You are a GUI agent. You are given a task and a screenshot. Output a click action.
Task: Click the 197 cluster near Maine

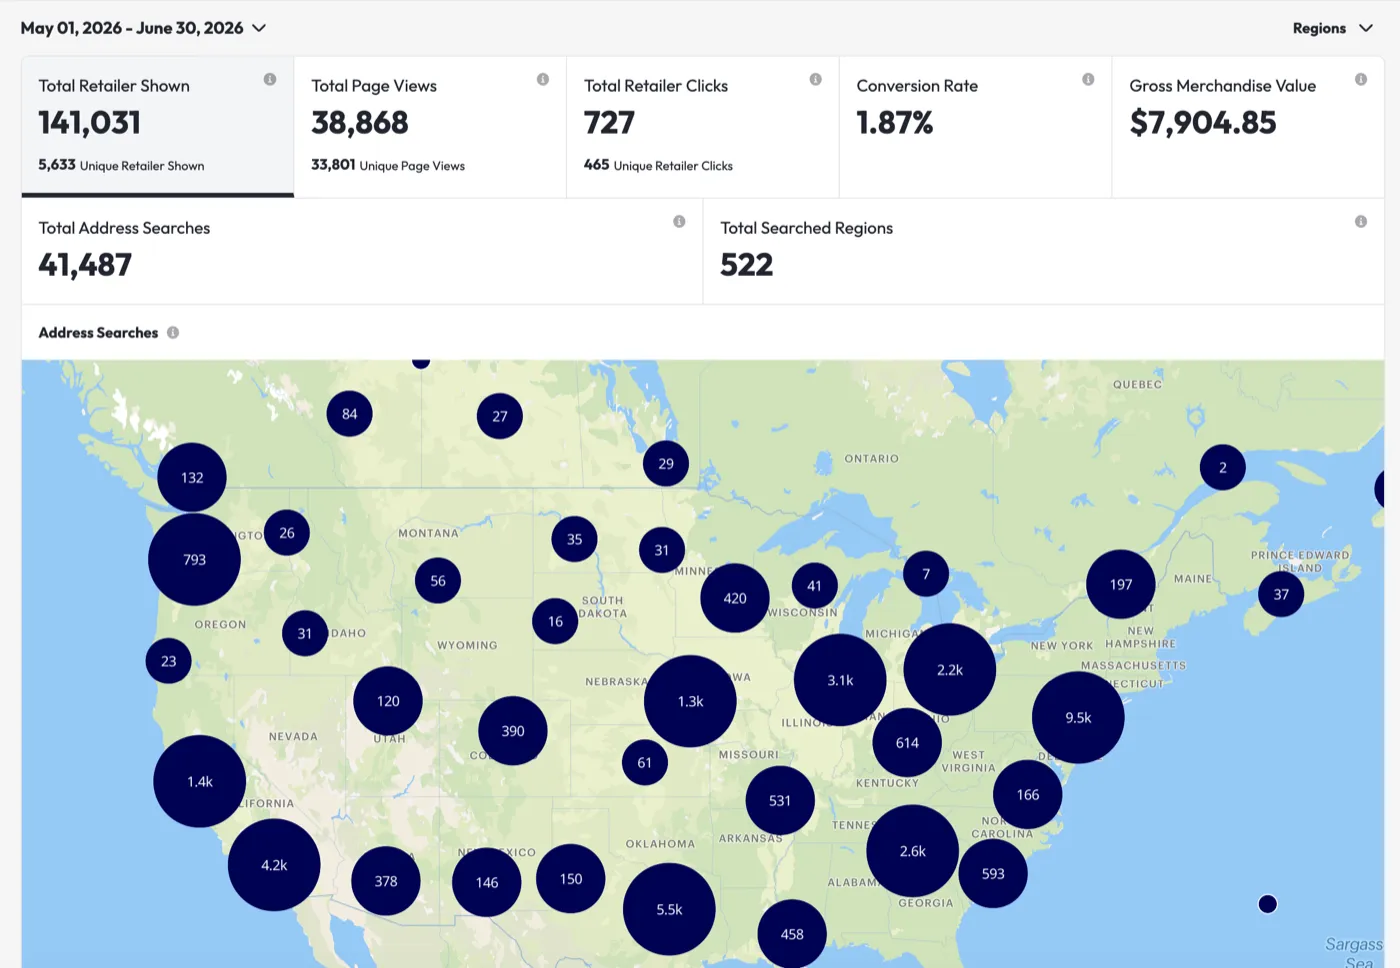pos(1121,584)
